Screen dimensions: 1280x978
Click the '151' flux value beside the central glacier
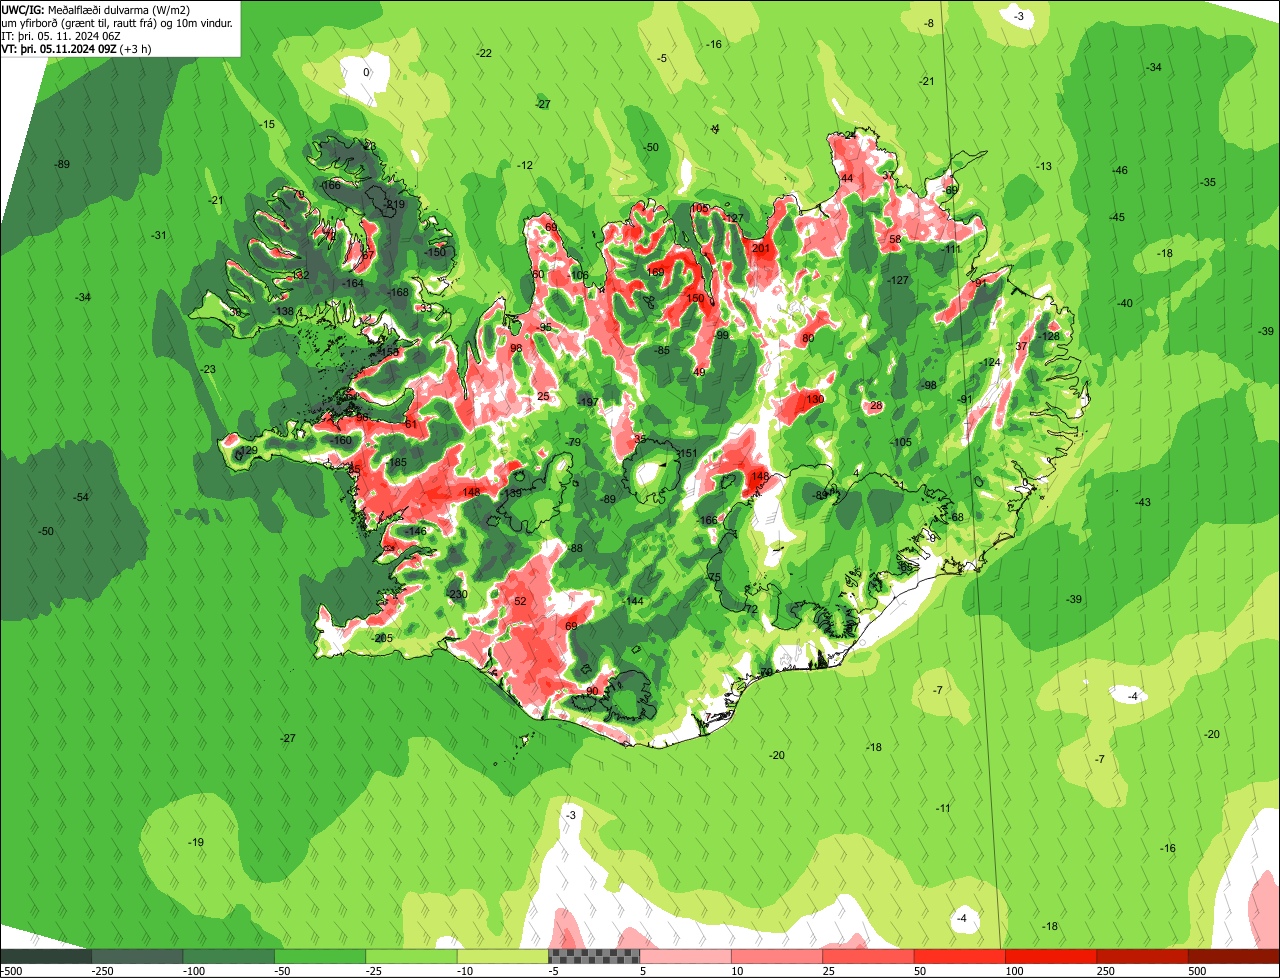coord(687,453)
